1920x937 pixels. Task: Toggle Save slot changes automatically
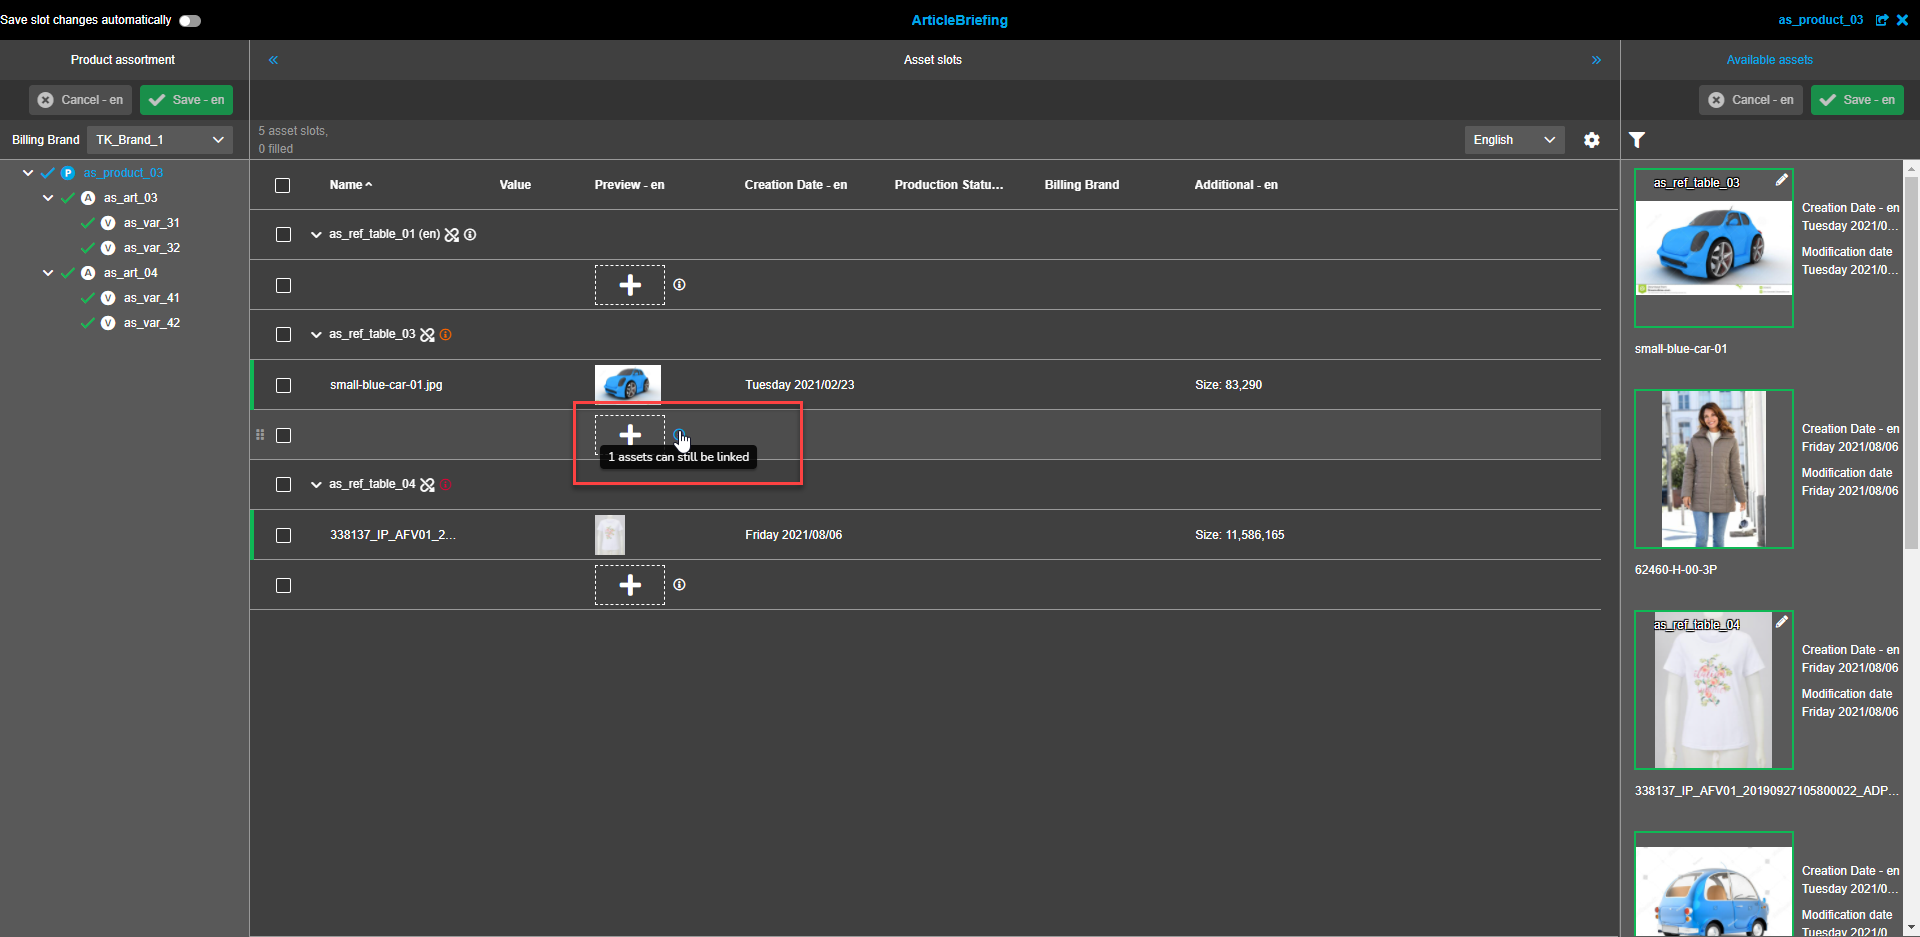pyautogui.click(x=189, y=20)
